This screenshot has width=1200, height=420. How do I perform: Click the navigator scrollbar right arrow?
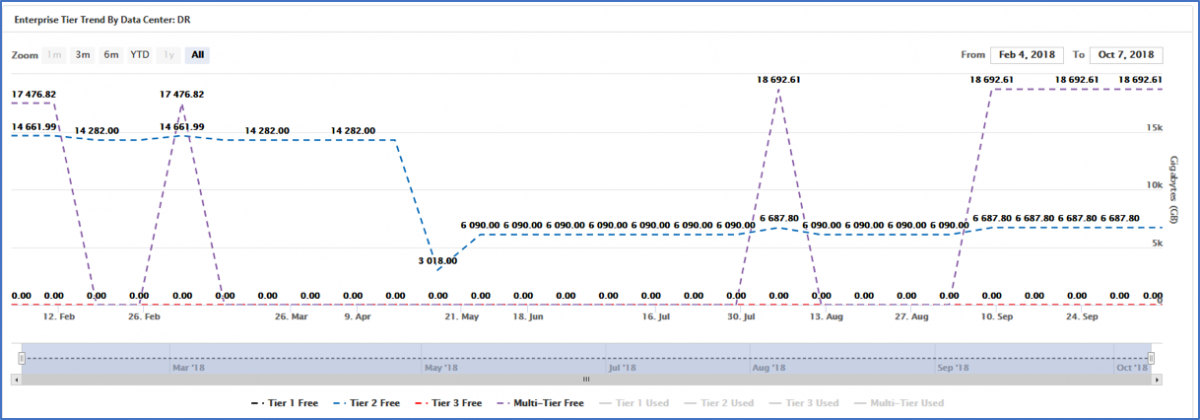pos(1156,379)
